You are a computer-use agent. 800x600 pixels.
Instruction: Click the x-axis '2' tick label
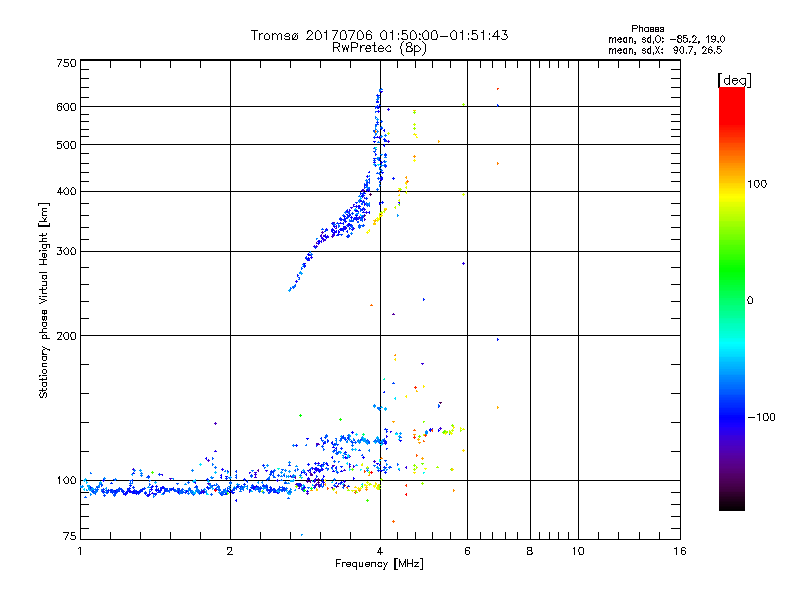click(230, 551)
